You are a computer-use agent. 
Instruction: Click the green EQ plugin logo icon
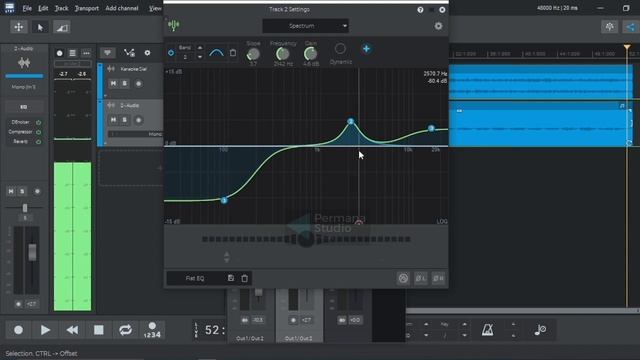tap(173, 25)
